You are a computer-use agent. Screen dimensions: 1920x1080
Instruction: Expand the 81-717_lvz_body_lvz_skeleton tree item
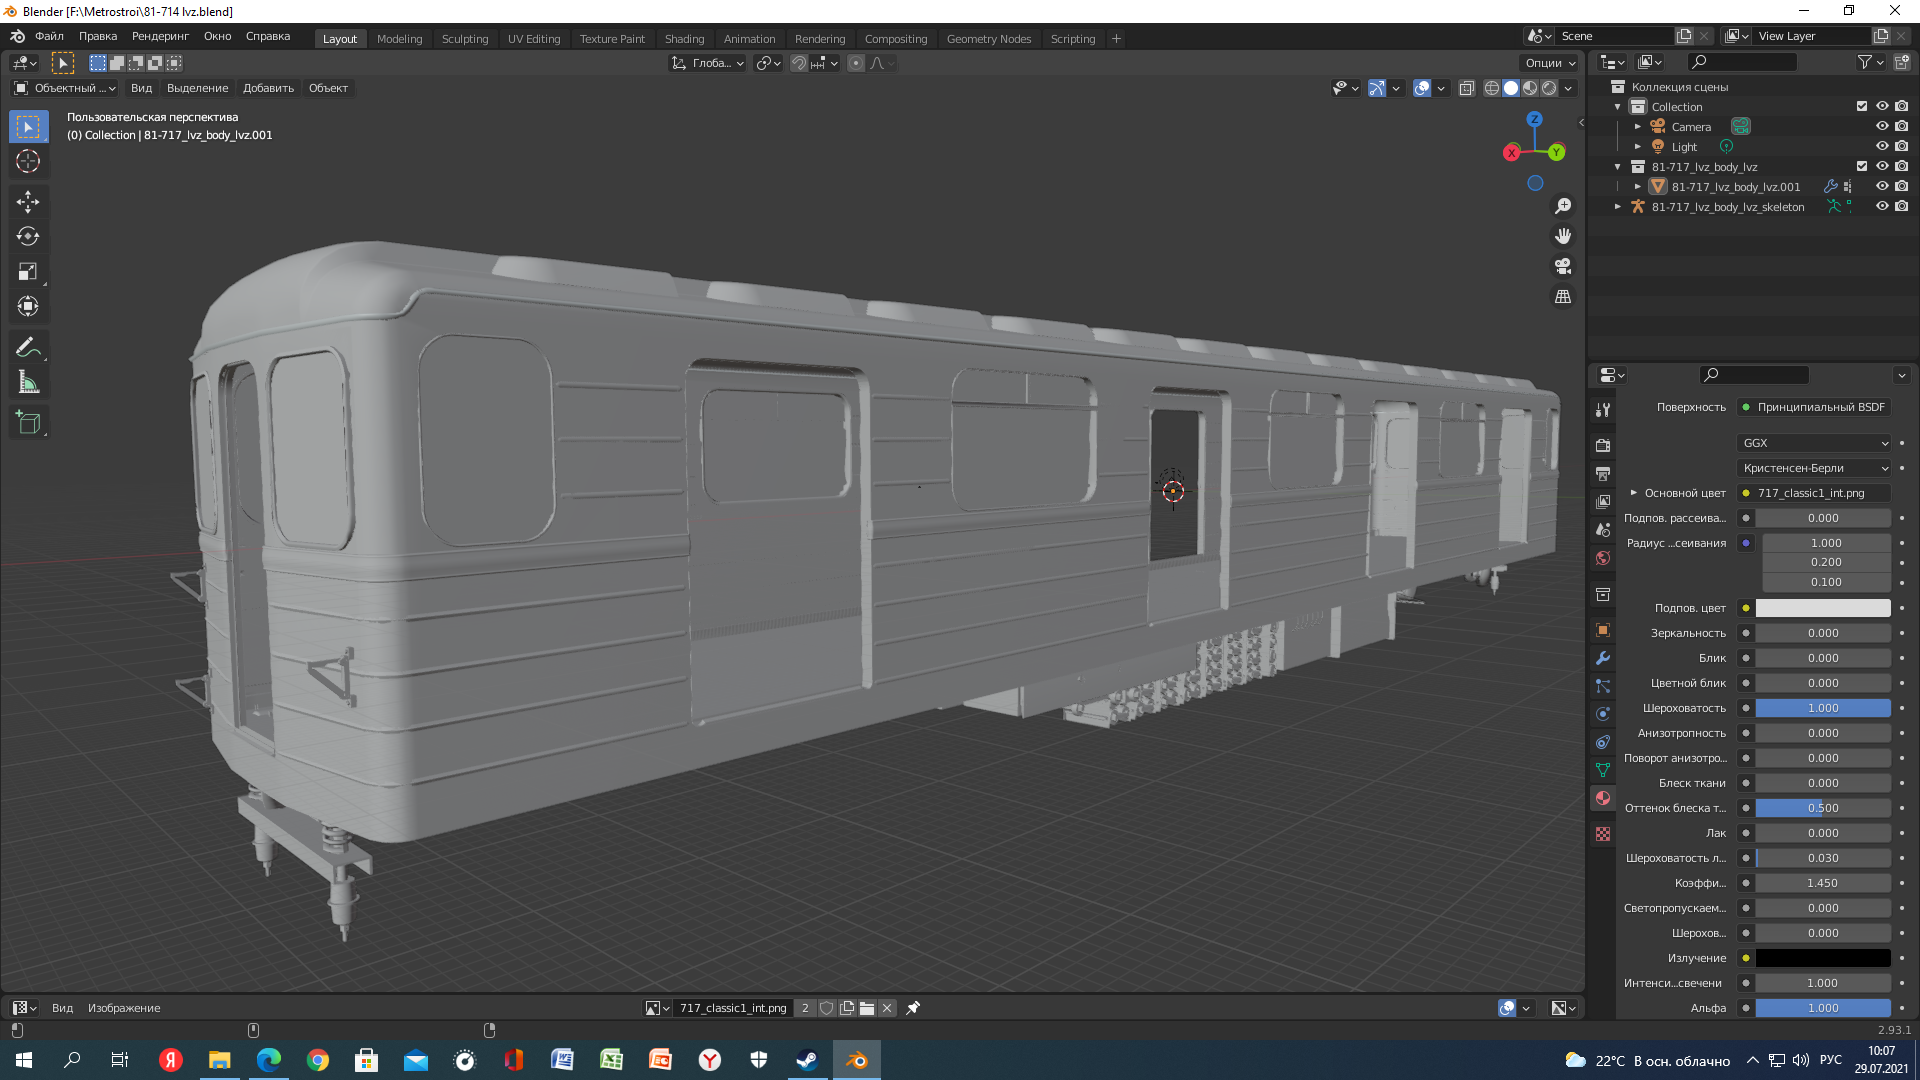(1618, 207)
